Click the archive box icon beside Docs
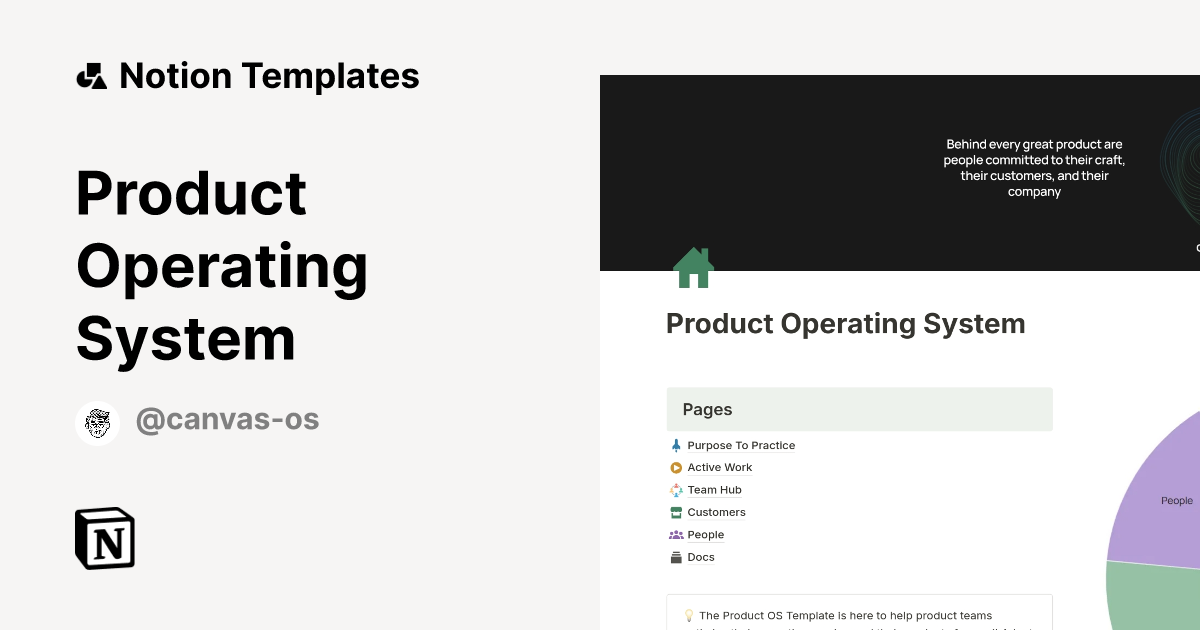Screen dimensions: 1200x630 675,557
